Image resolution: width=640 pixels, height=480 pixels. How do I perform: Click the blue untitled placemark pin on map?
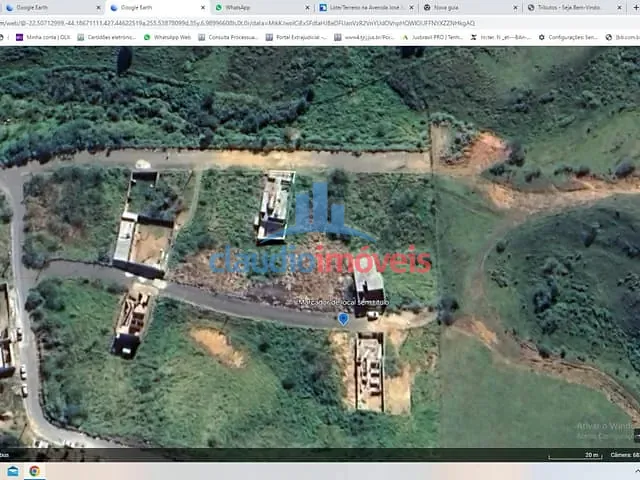[x=343, y=319]
